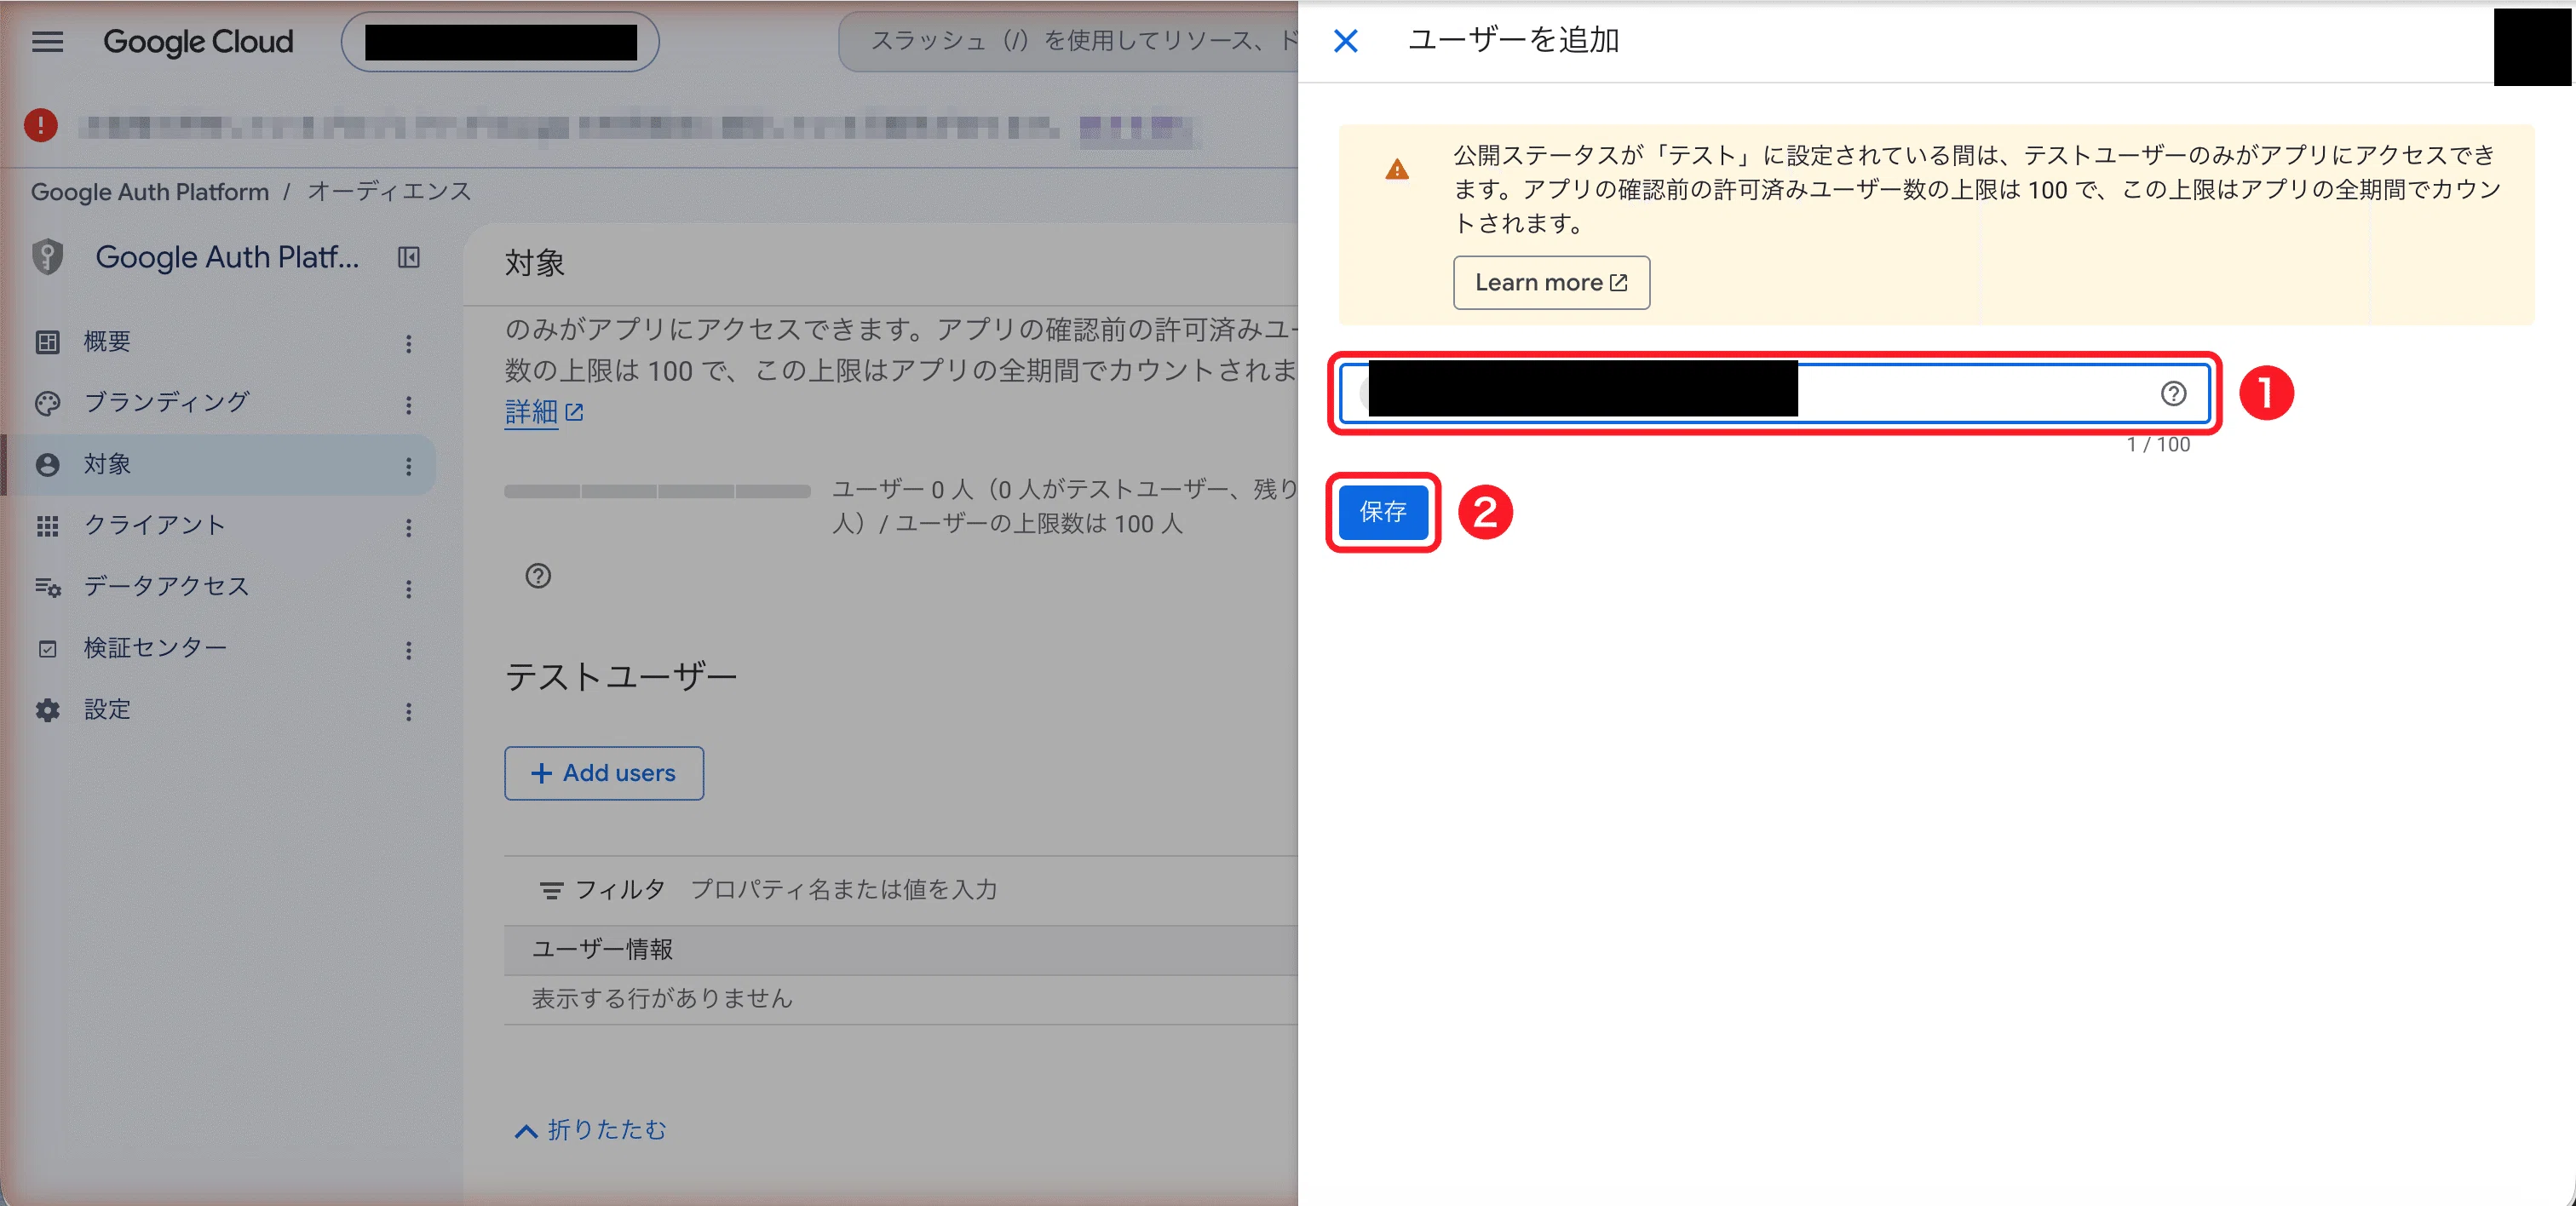Collapse section with 折りたたむ

(x=590, y=1129)
